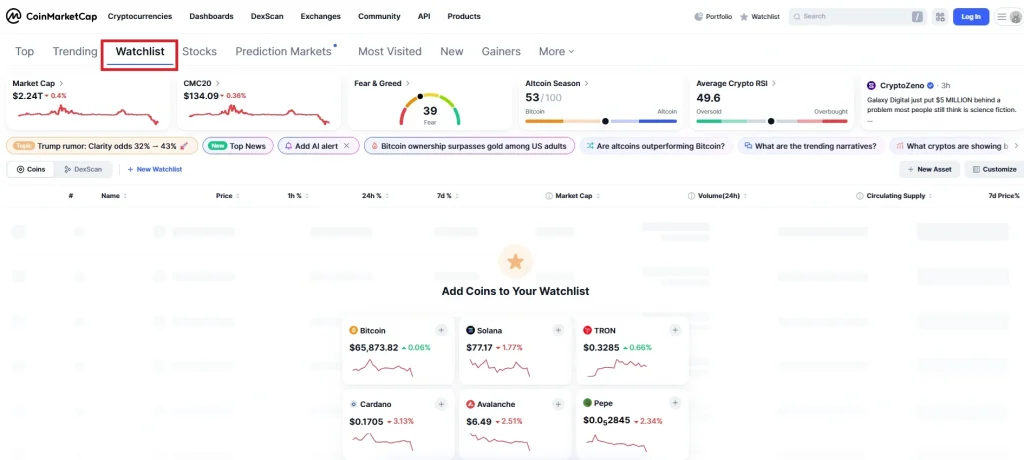Click the New Asset button
1024x460 pixels.
929,169
